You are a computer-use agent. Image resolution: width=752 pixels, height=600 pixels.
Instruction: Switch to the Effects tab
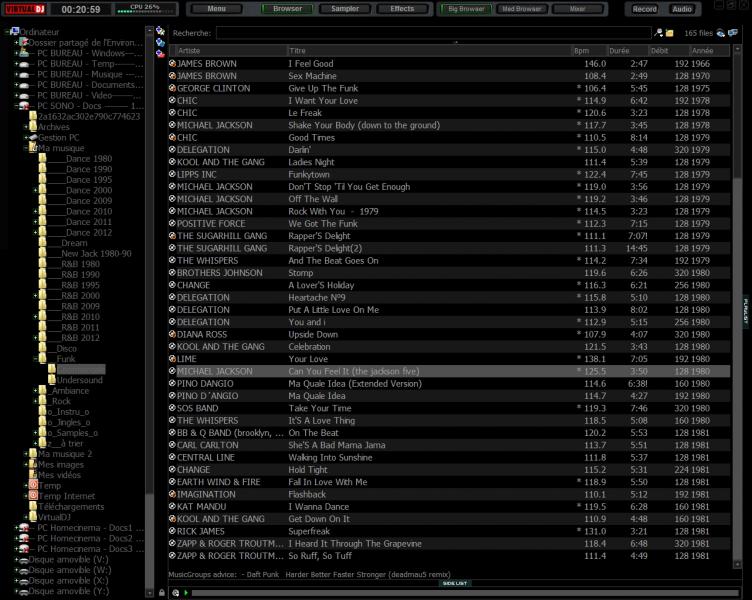[402, 9]
